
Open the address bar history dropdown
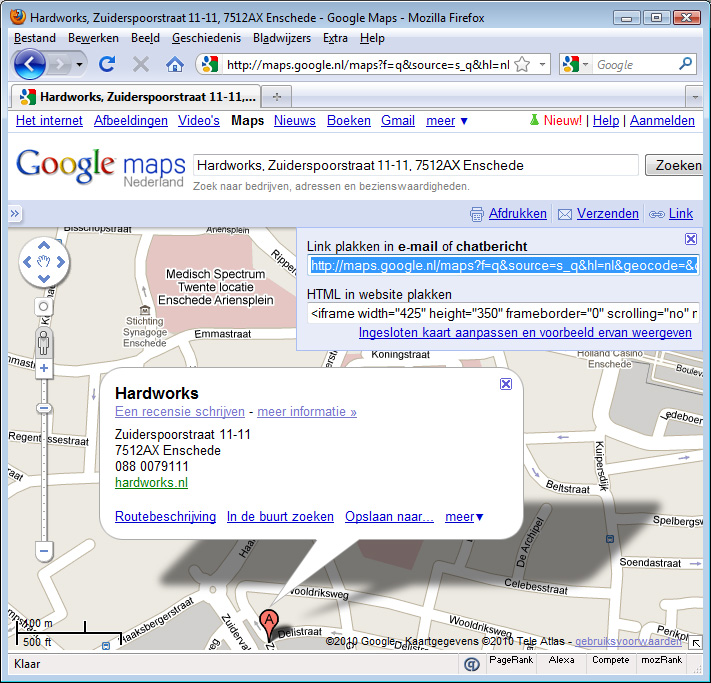coord(542,64)
